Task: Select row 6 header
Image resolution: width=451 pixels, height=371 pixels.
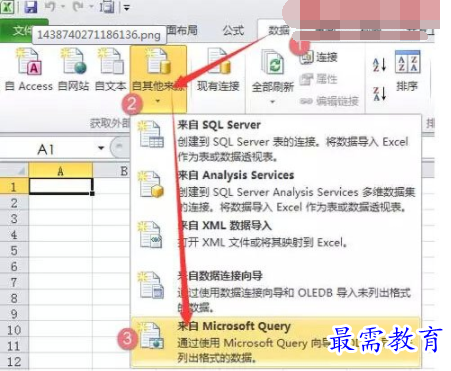Action: pyautogui.click(x=14, y=266)
